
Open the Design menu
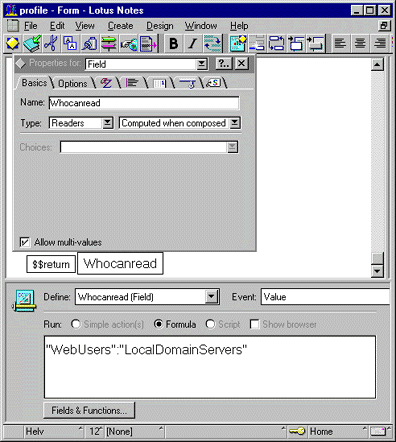click(160, 26)
